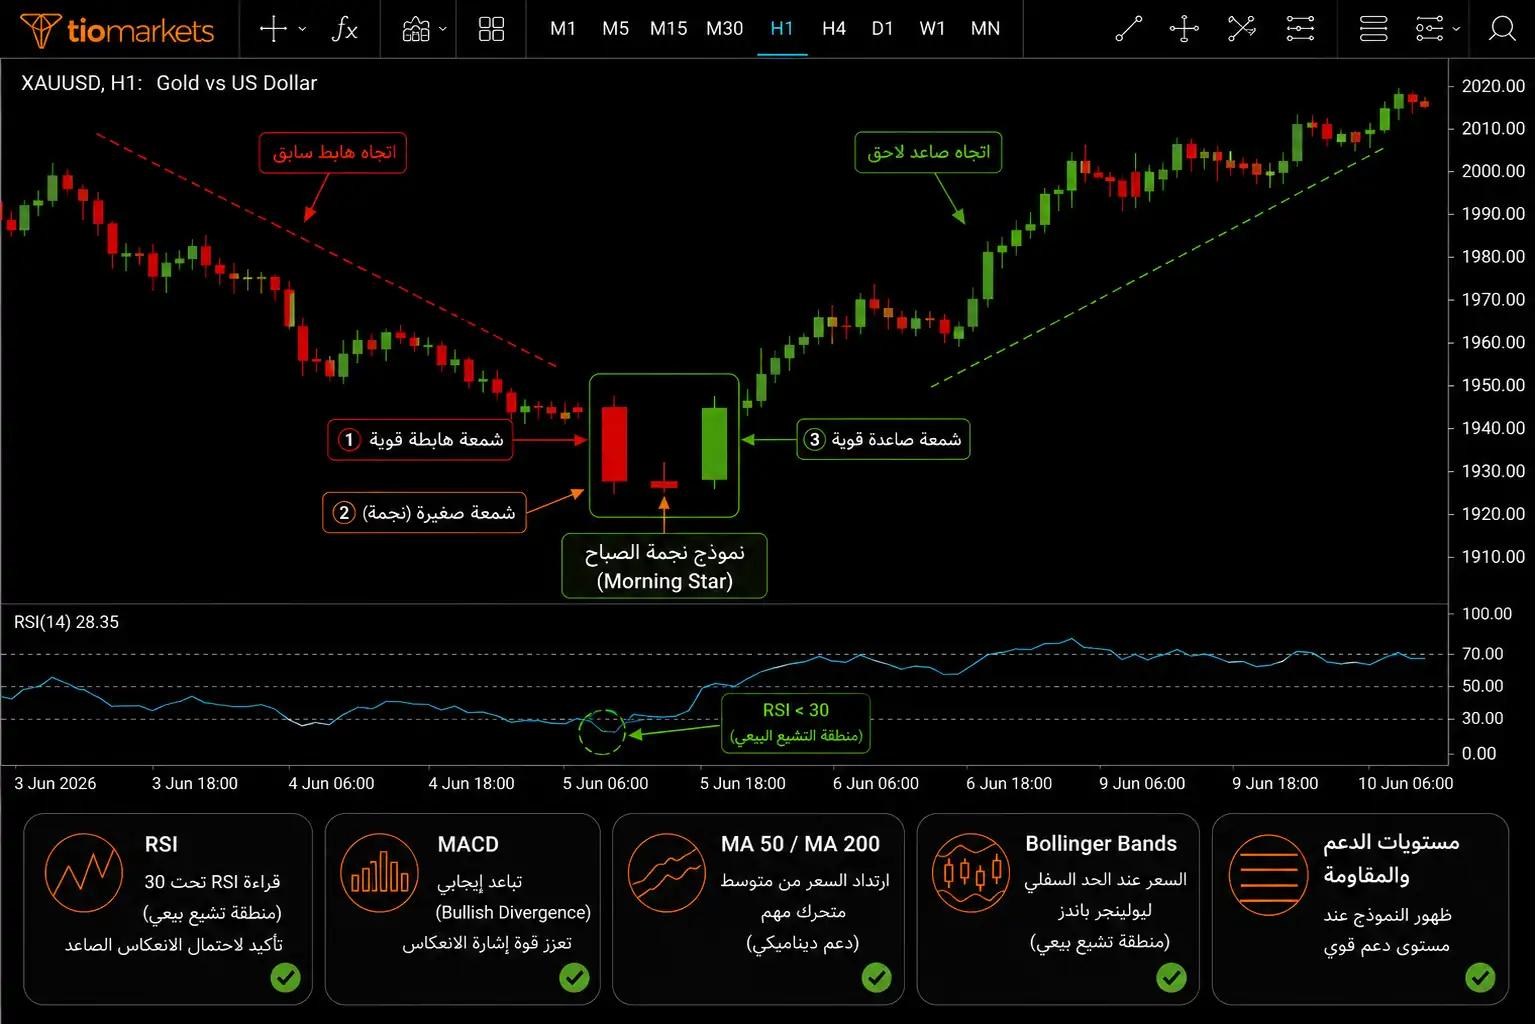Click the اتجاه صاعد لاحق label

pyautogui.click(x=928, y=152)
